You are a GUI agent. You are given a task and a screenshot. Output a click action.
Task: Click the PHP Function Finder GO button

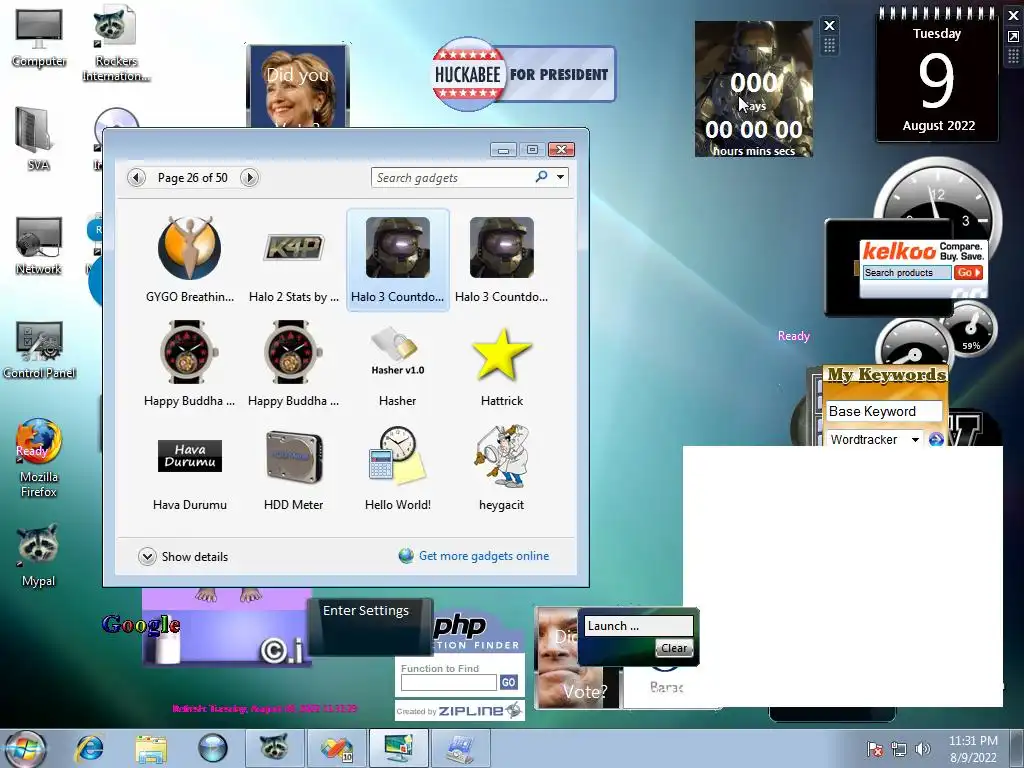coord(509,682)
